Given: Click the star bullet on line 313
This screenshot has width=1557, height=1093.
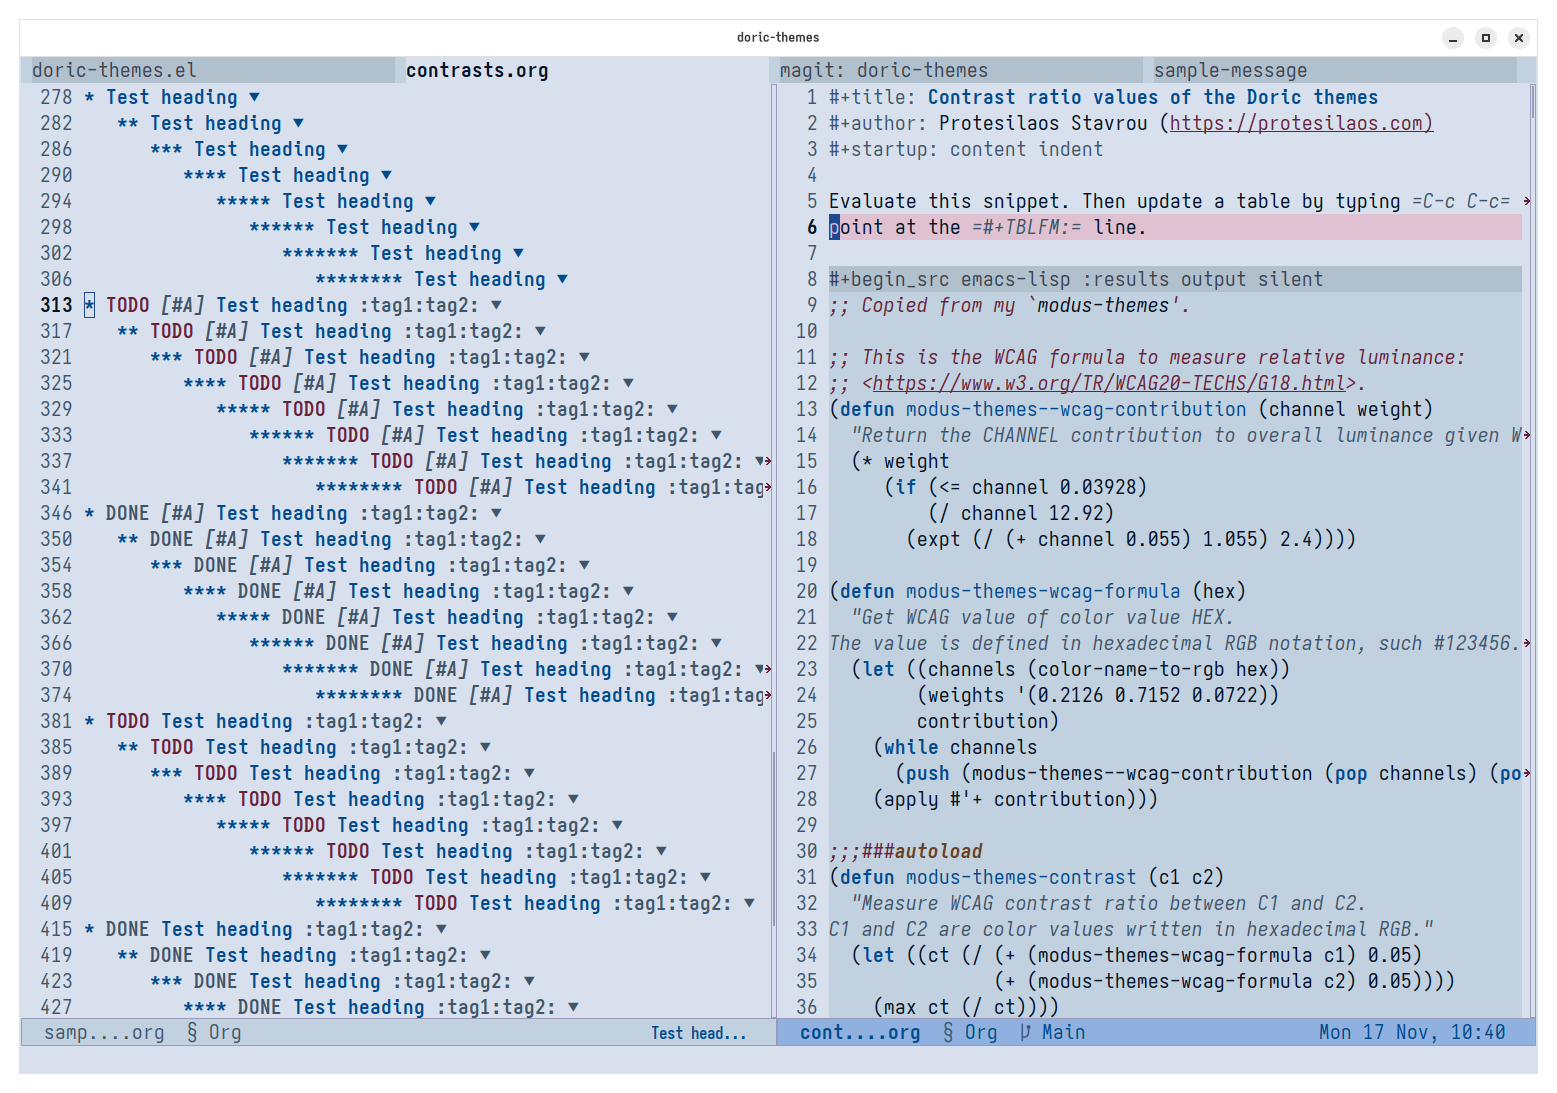Looking at the screenshot, I should click(x=89, y=305).
